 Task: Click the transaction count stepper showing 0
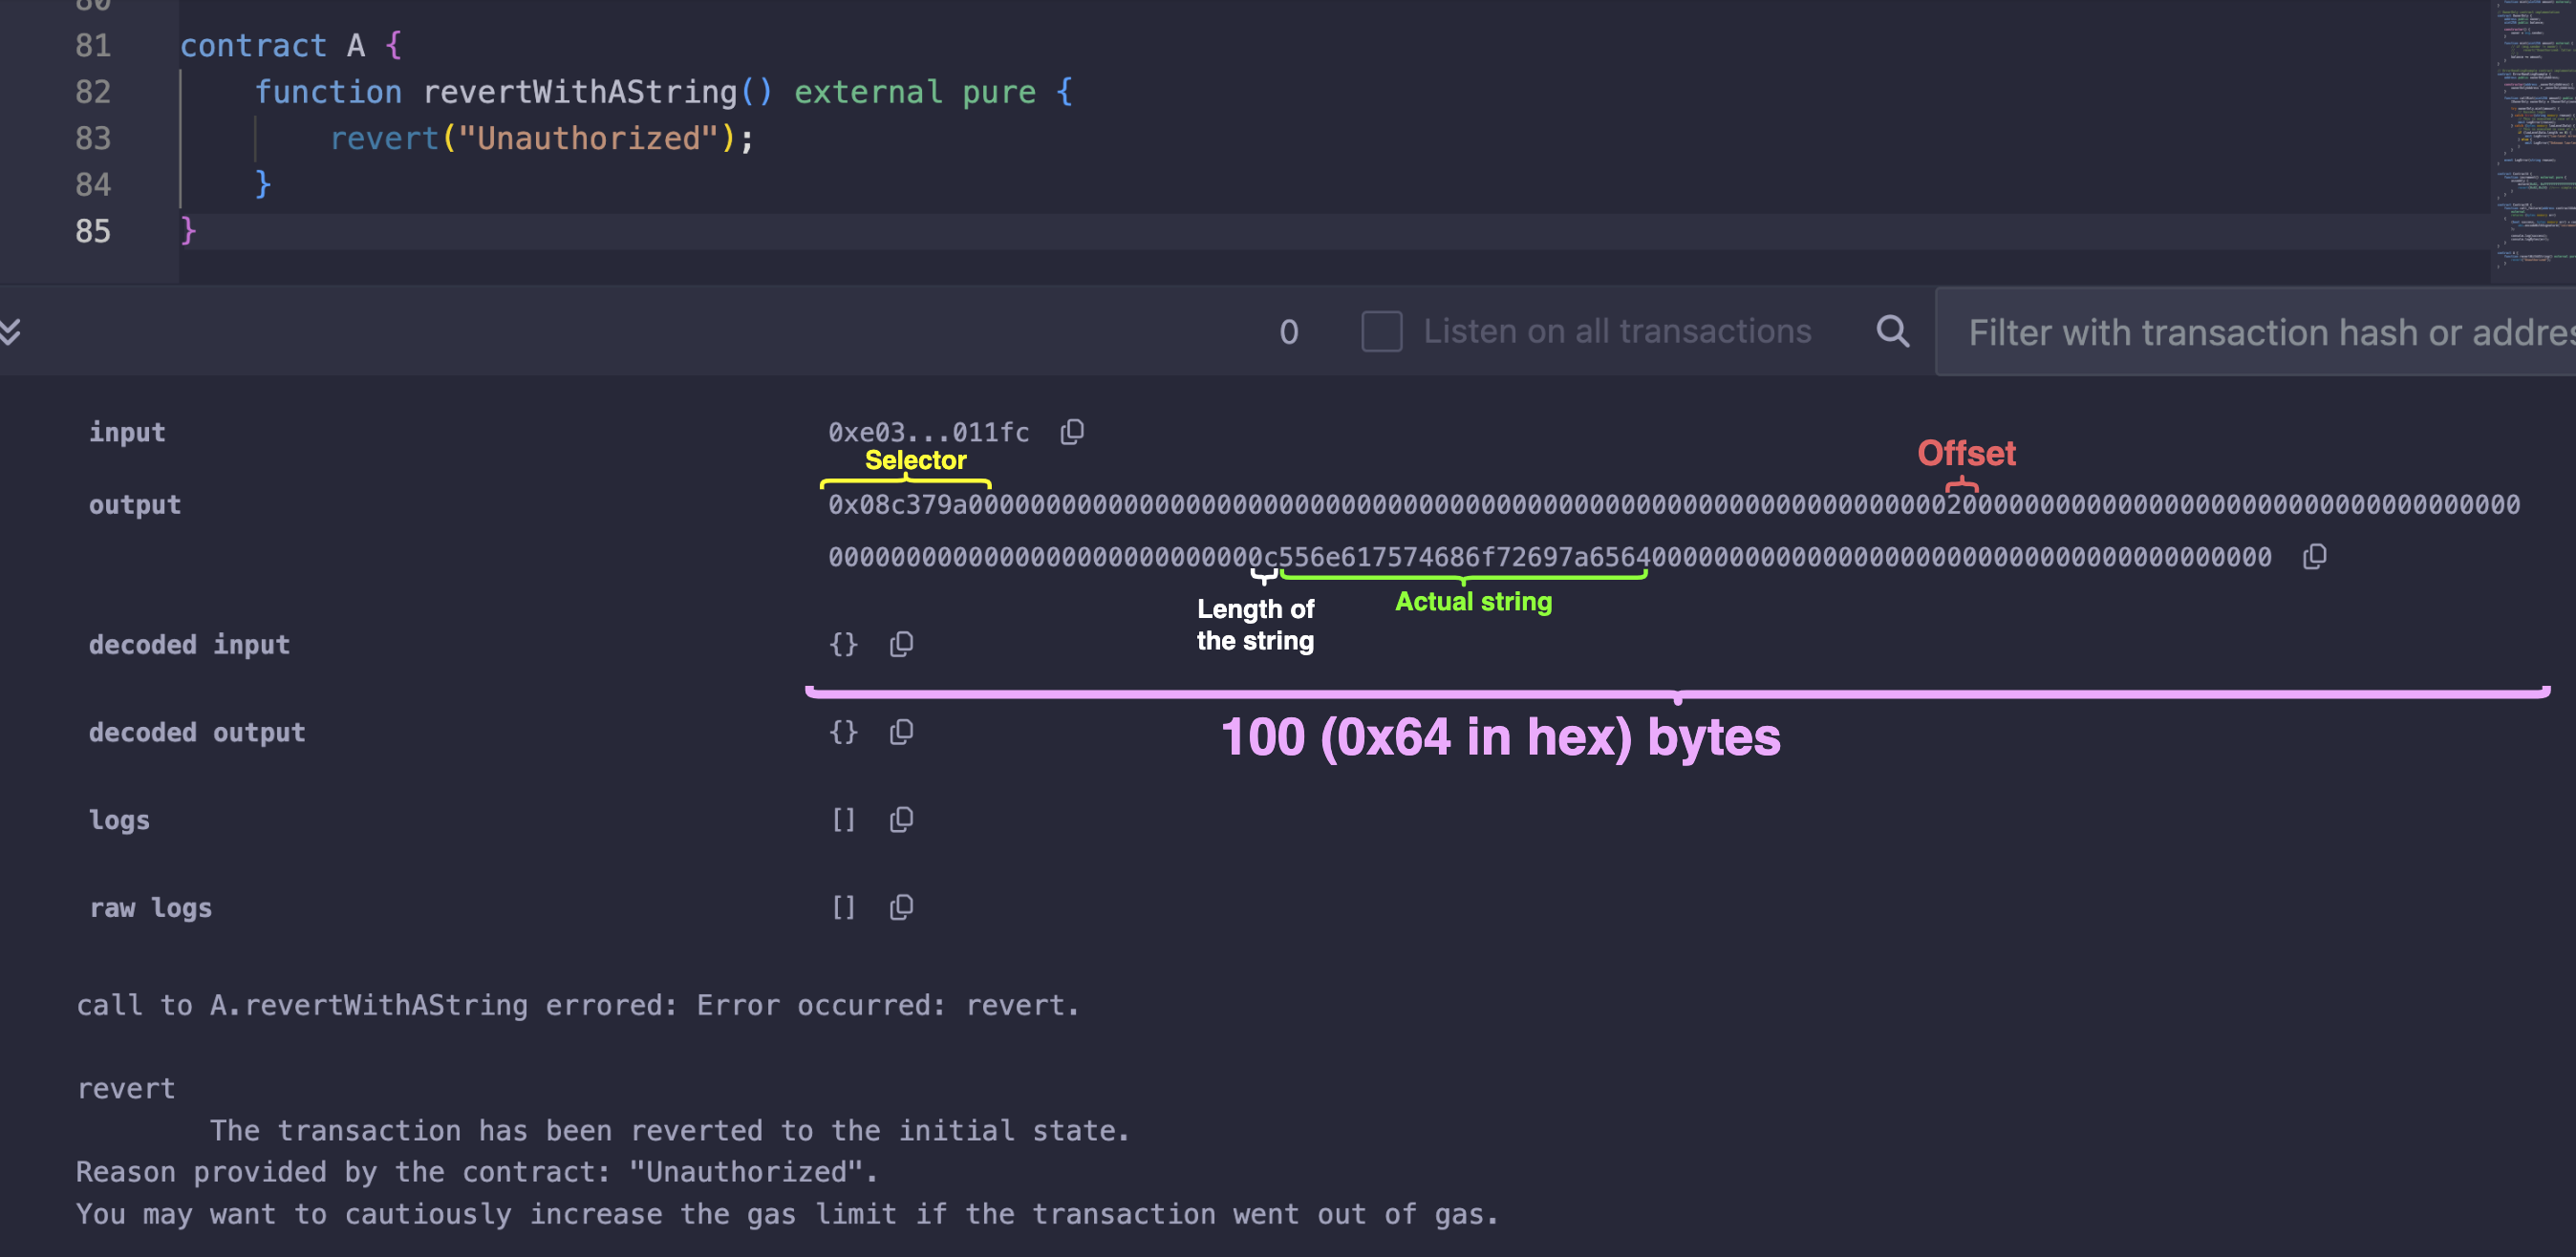(1290, 330)
